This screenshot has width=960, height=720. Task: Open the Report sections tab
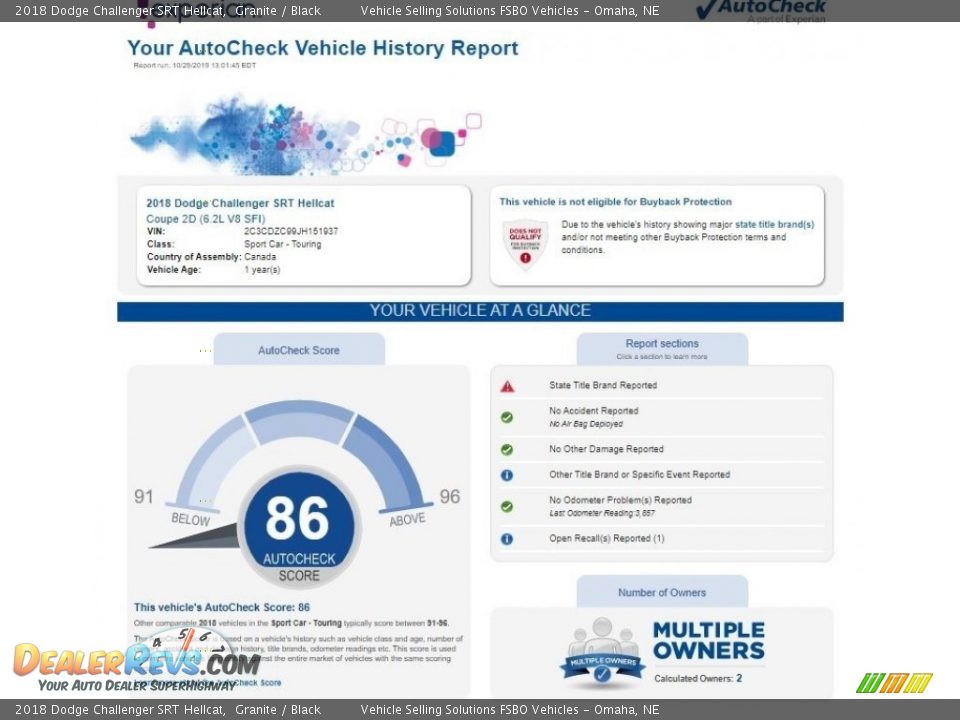pyautogui.click(x=662, y=349)
